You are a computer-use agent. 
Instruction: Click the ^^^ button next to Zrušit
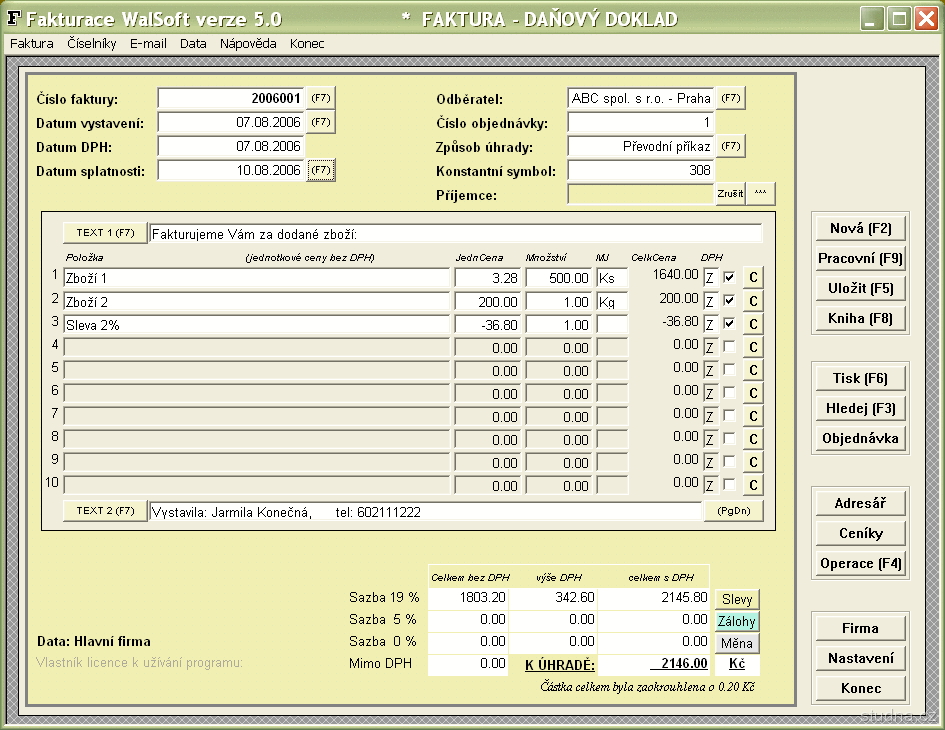click(760, 194)
